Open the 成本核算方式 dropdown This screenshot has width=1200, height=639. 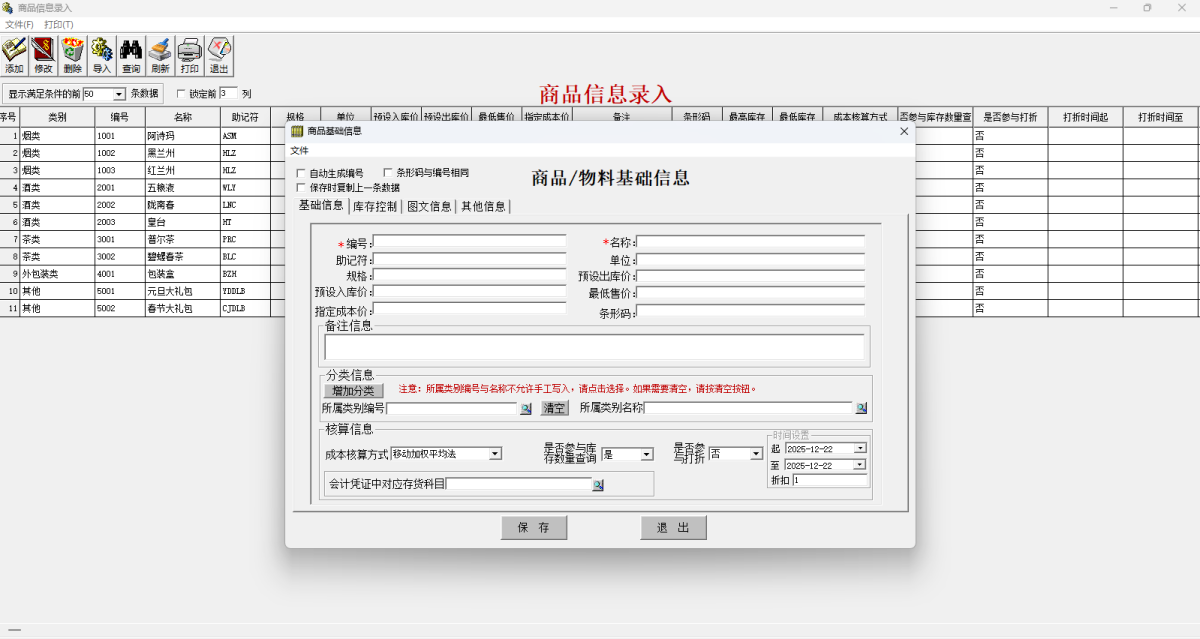[x=497, y=452]
